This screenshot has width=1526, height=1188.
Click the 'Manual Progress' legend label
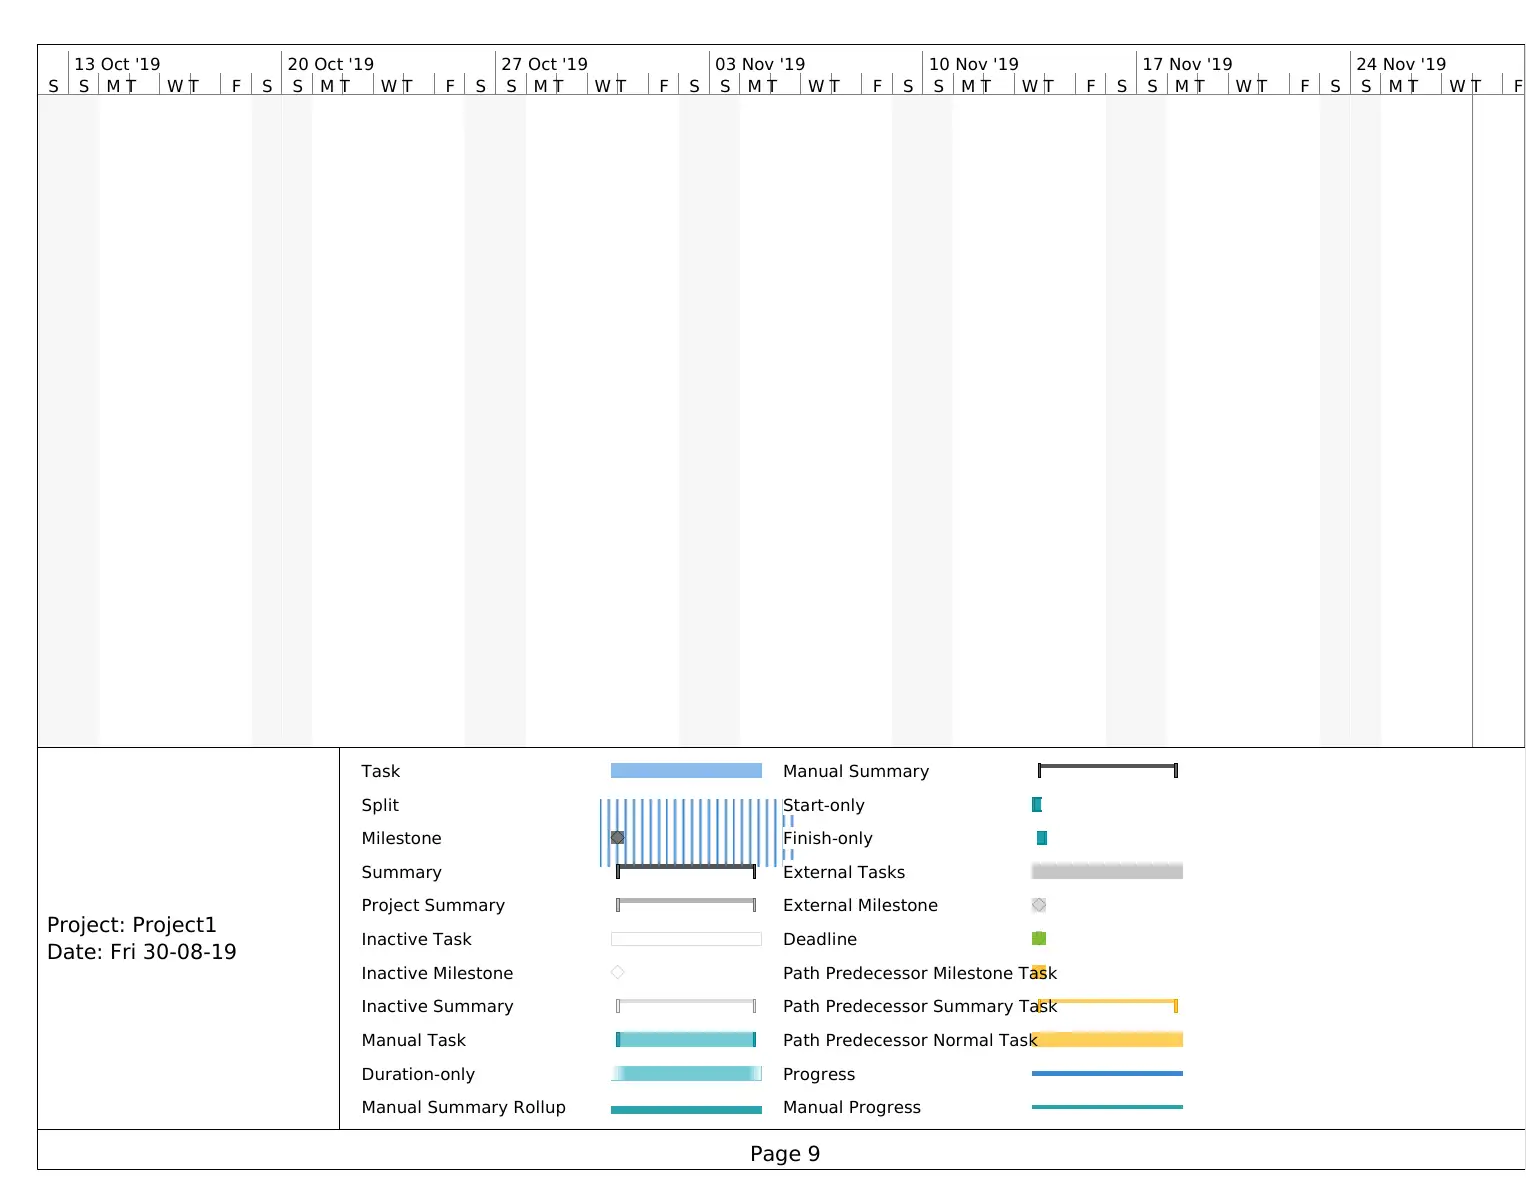tap(852, 1107)
